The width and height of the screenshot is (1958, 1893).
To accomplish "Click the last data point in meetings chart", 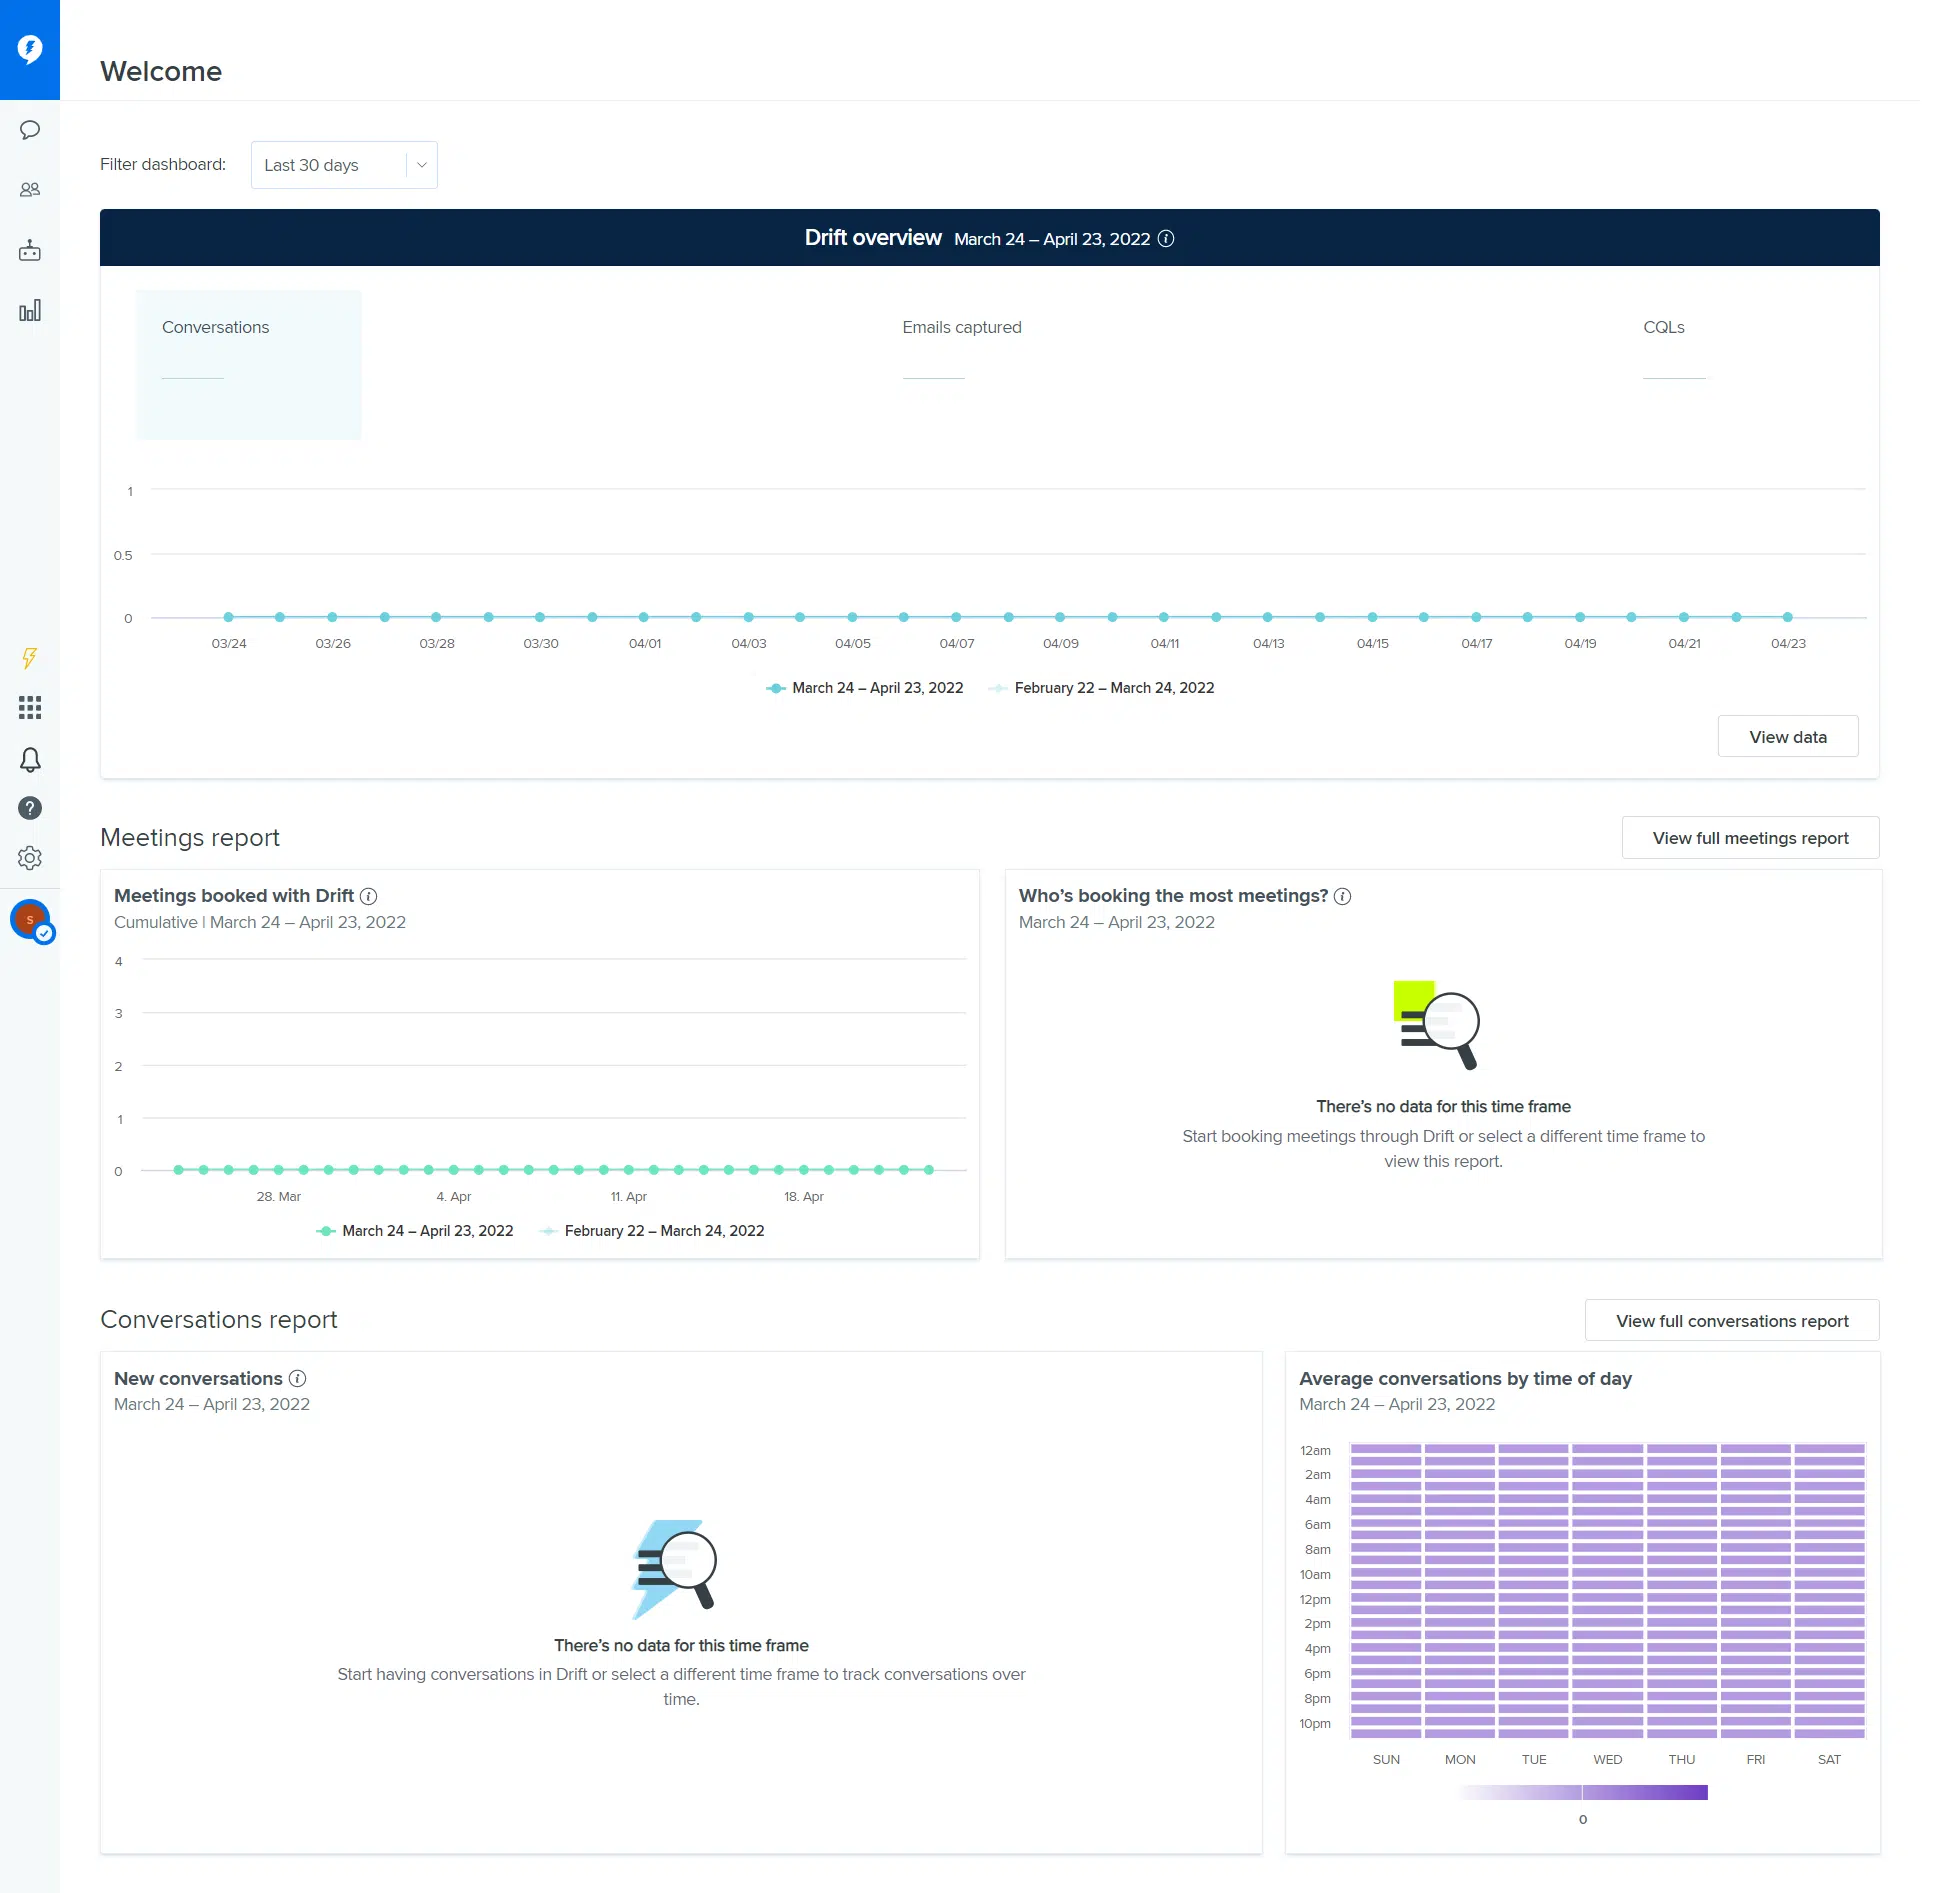I will [x=929, y=1170].
